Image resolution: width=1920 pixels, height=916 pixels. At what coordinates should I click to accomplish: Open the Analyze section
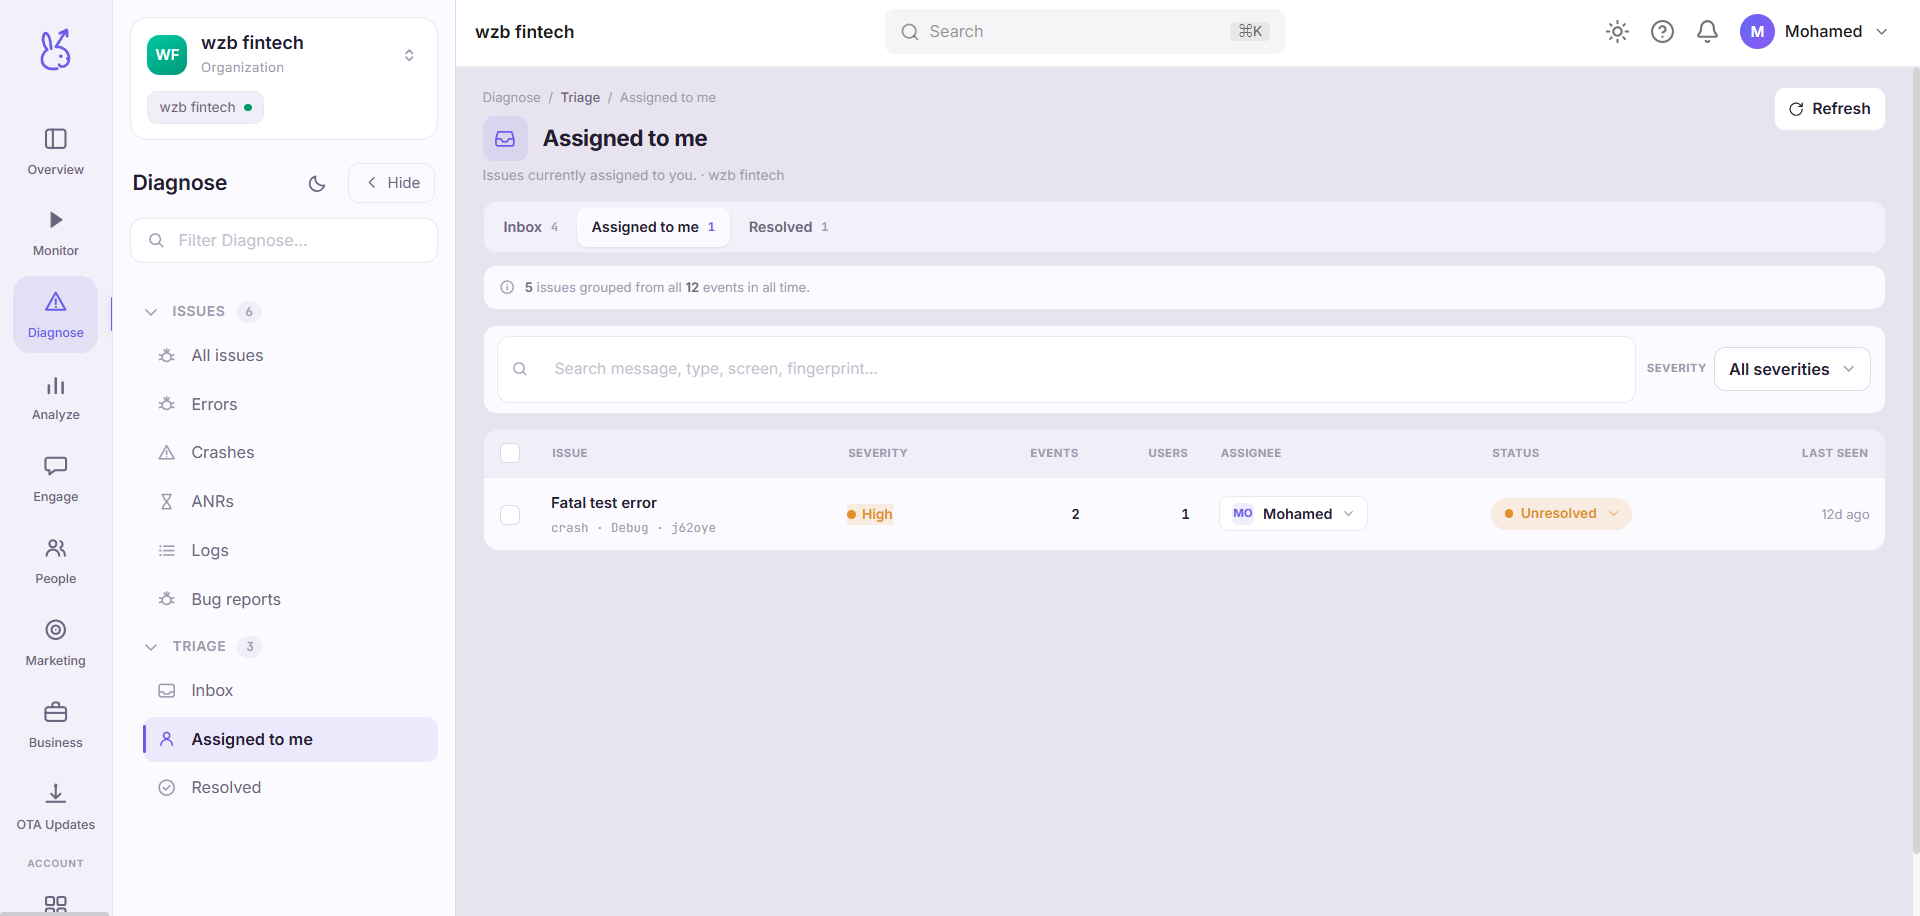(56, 397)
